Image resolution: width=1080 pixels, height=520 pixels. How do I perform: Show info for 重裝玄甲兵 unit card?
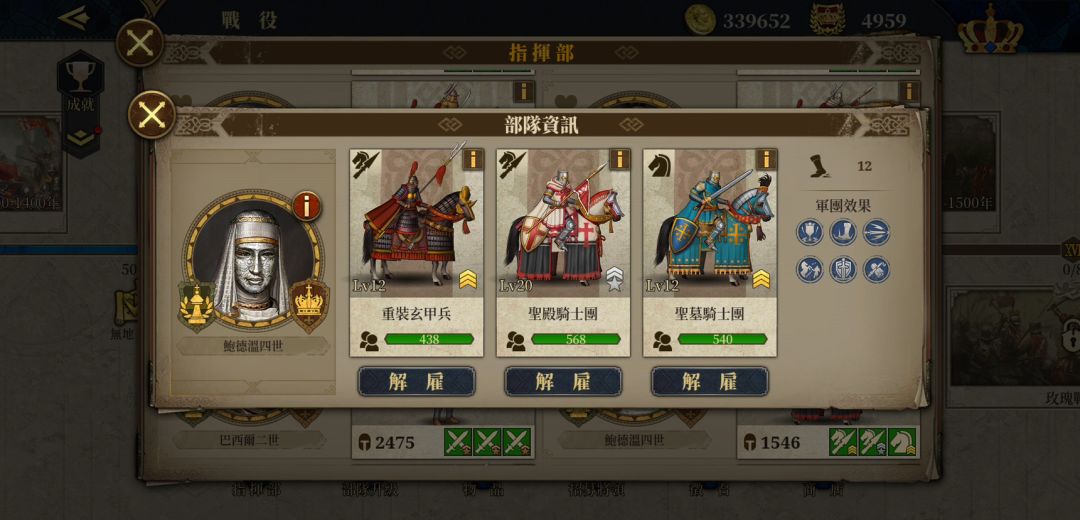(x=472, y=160)
